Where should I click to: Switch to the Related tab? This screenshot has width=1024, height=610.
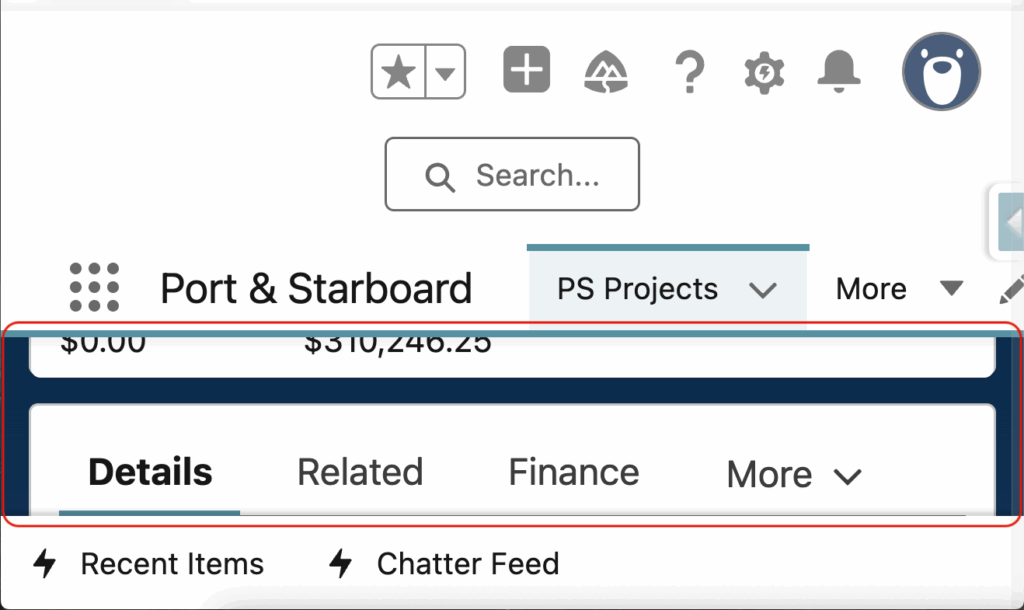pyautogui.click(x=360, y=472)
